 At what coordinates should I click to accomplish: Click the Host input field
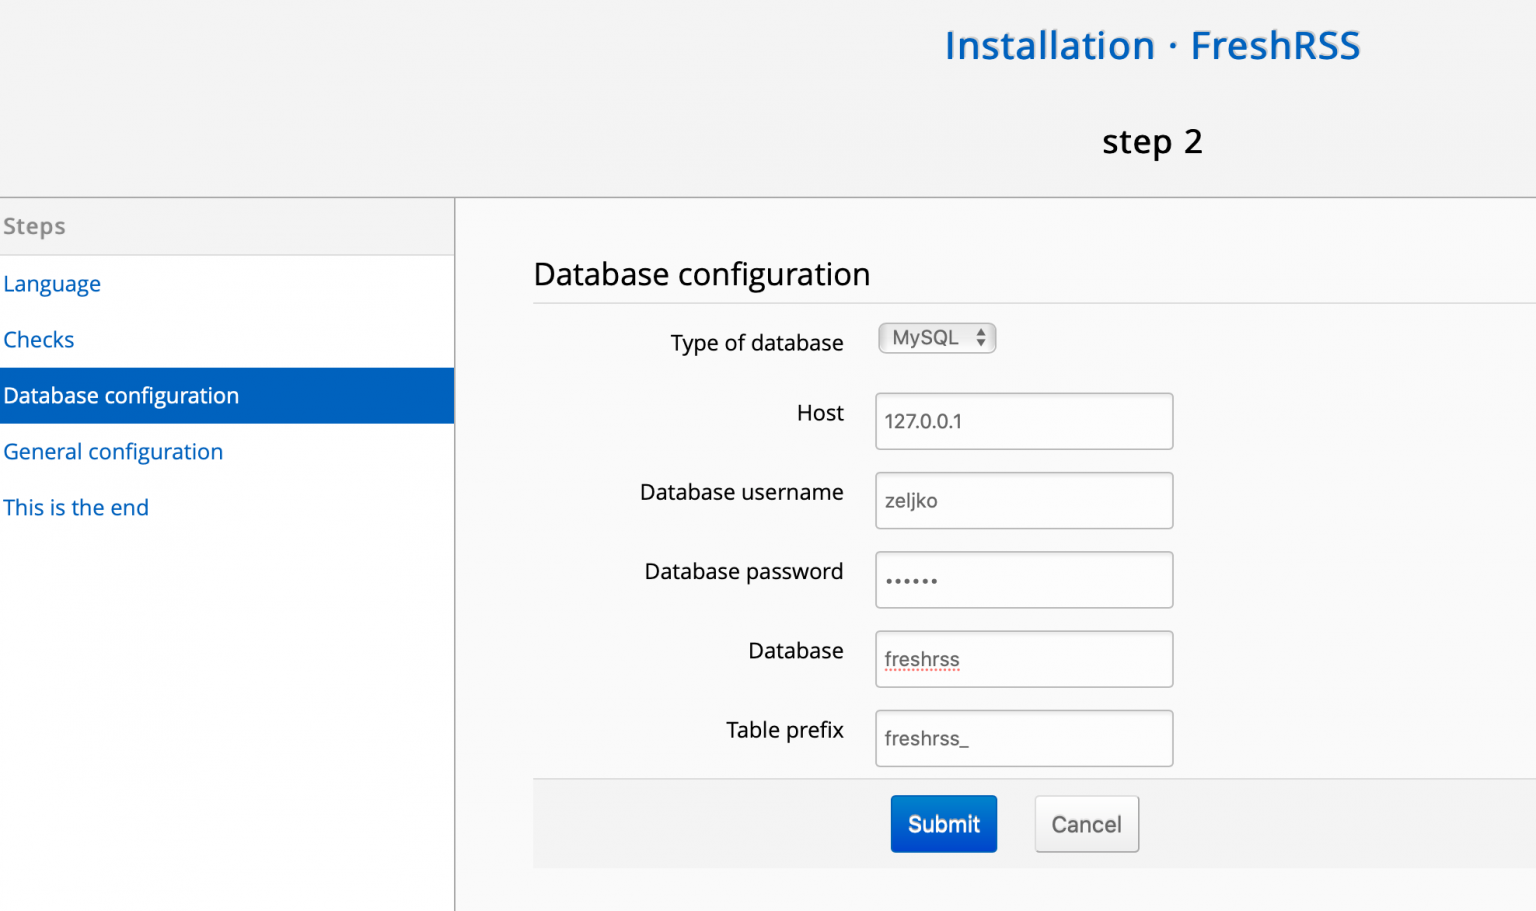pyautogui.click(x=1023, y=421)
